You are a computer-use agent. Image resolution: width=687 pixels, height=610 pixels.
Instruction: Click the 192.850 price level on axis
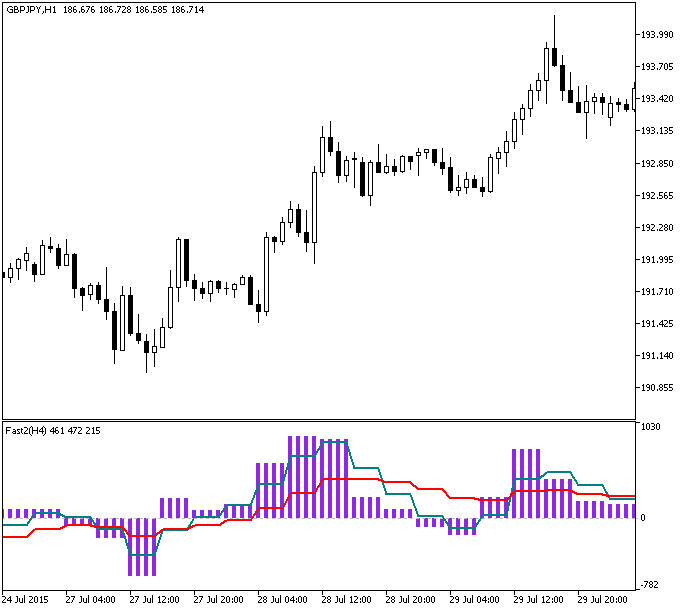pyautogui.click(x=656, y=163)
